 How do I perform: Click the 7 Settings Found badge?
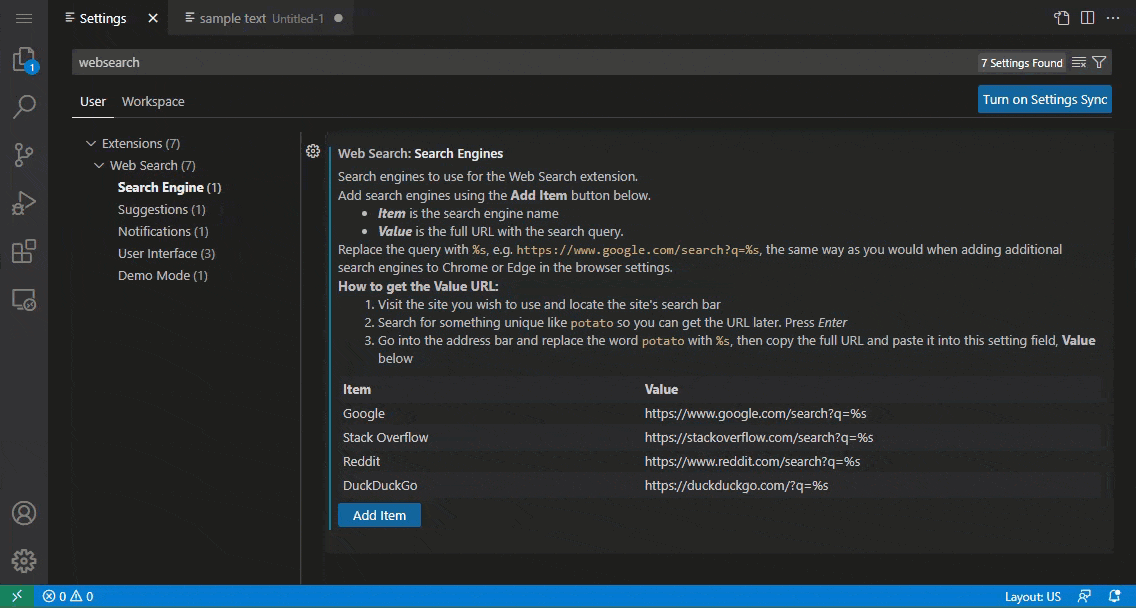(1022, 63)
